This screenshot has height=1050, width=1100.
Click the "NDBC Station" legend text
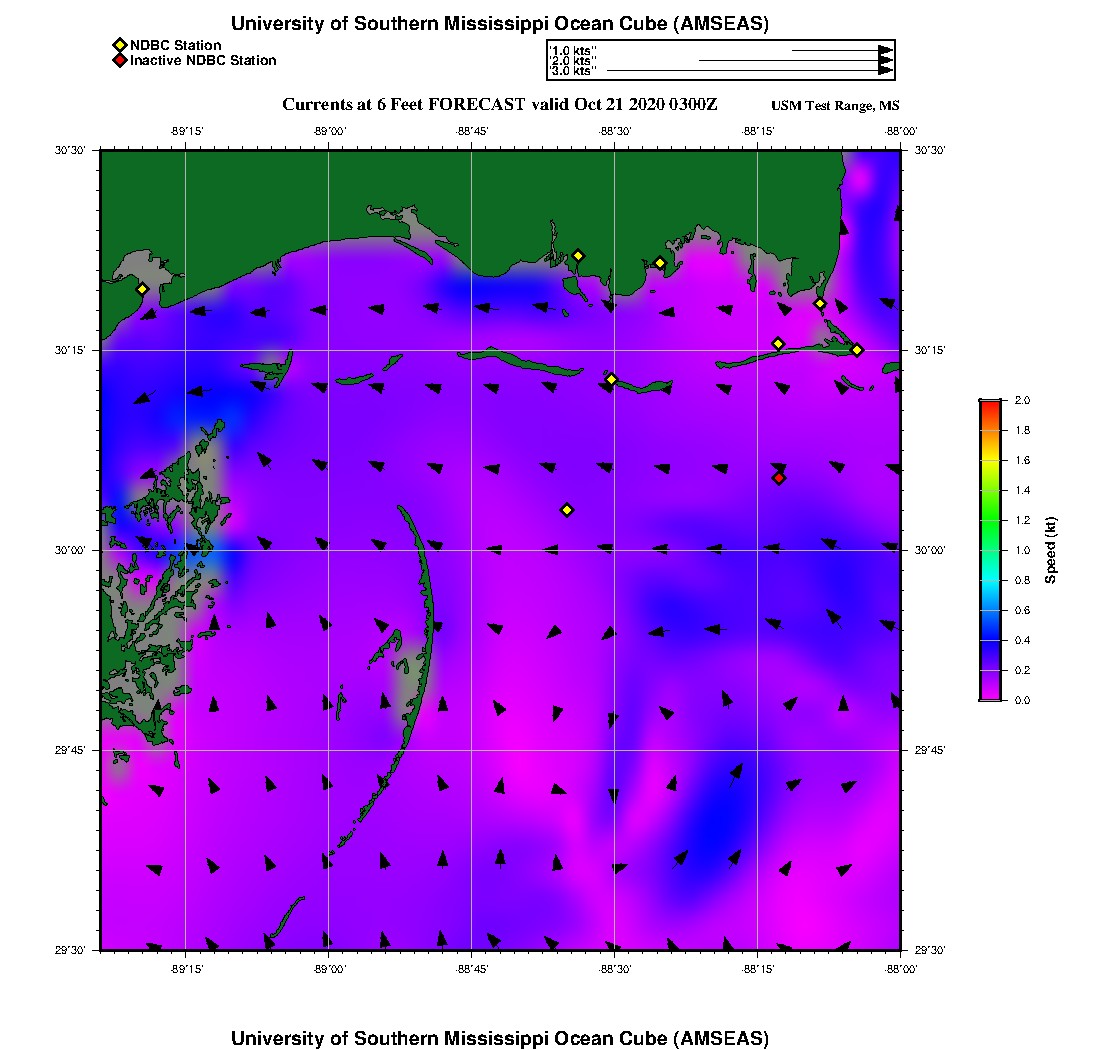point(176,45)
